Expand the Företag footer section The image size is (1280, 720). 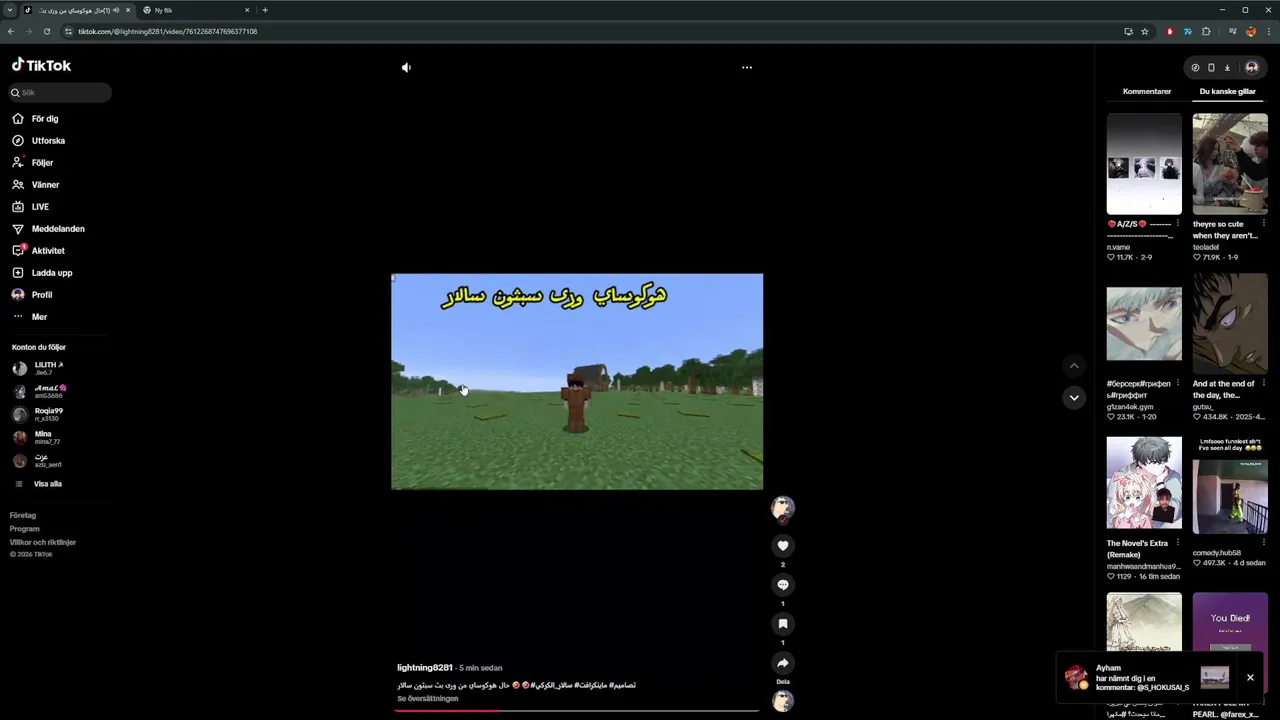click(x=23, y=515)
